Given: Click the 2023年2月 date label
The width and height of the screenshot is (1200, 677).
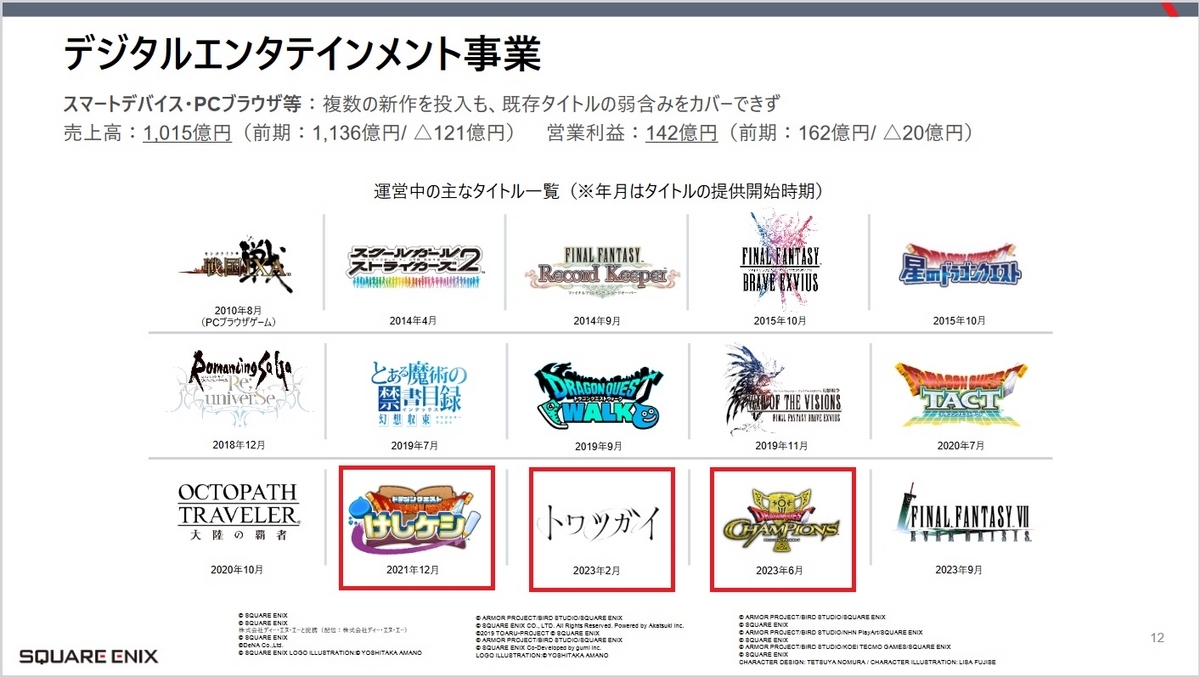Looking at the screenshot, I should click(x=597, y=569).
